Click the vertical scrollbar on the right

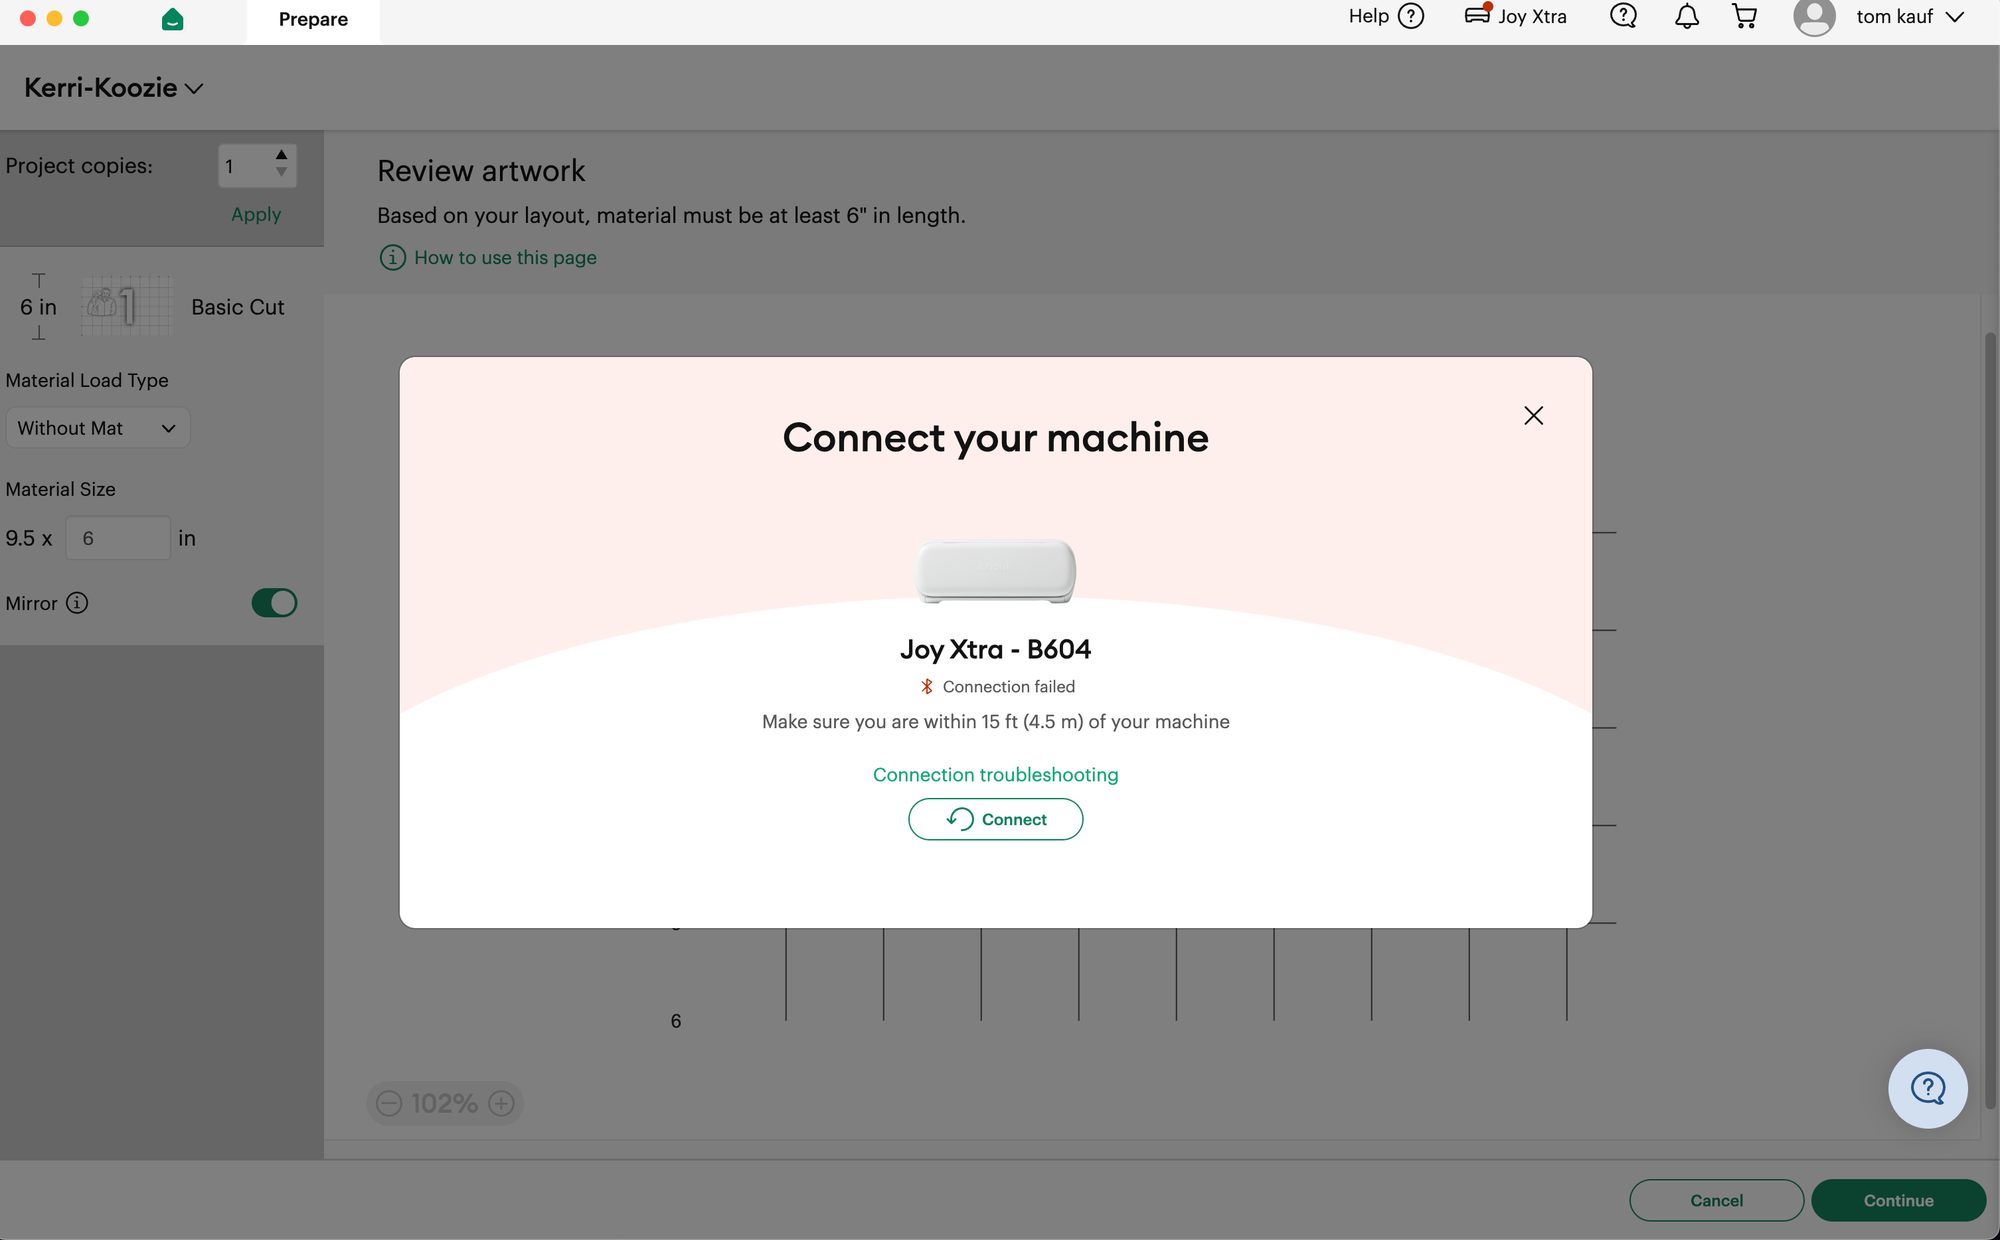(1990, 720)
